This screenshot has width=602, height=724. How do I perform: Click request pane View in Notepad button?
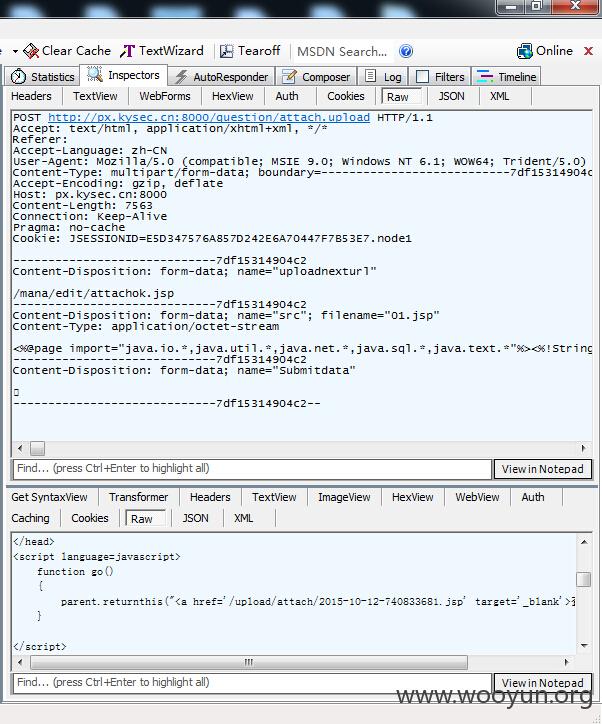tap(542, 469)
